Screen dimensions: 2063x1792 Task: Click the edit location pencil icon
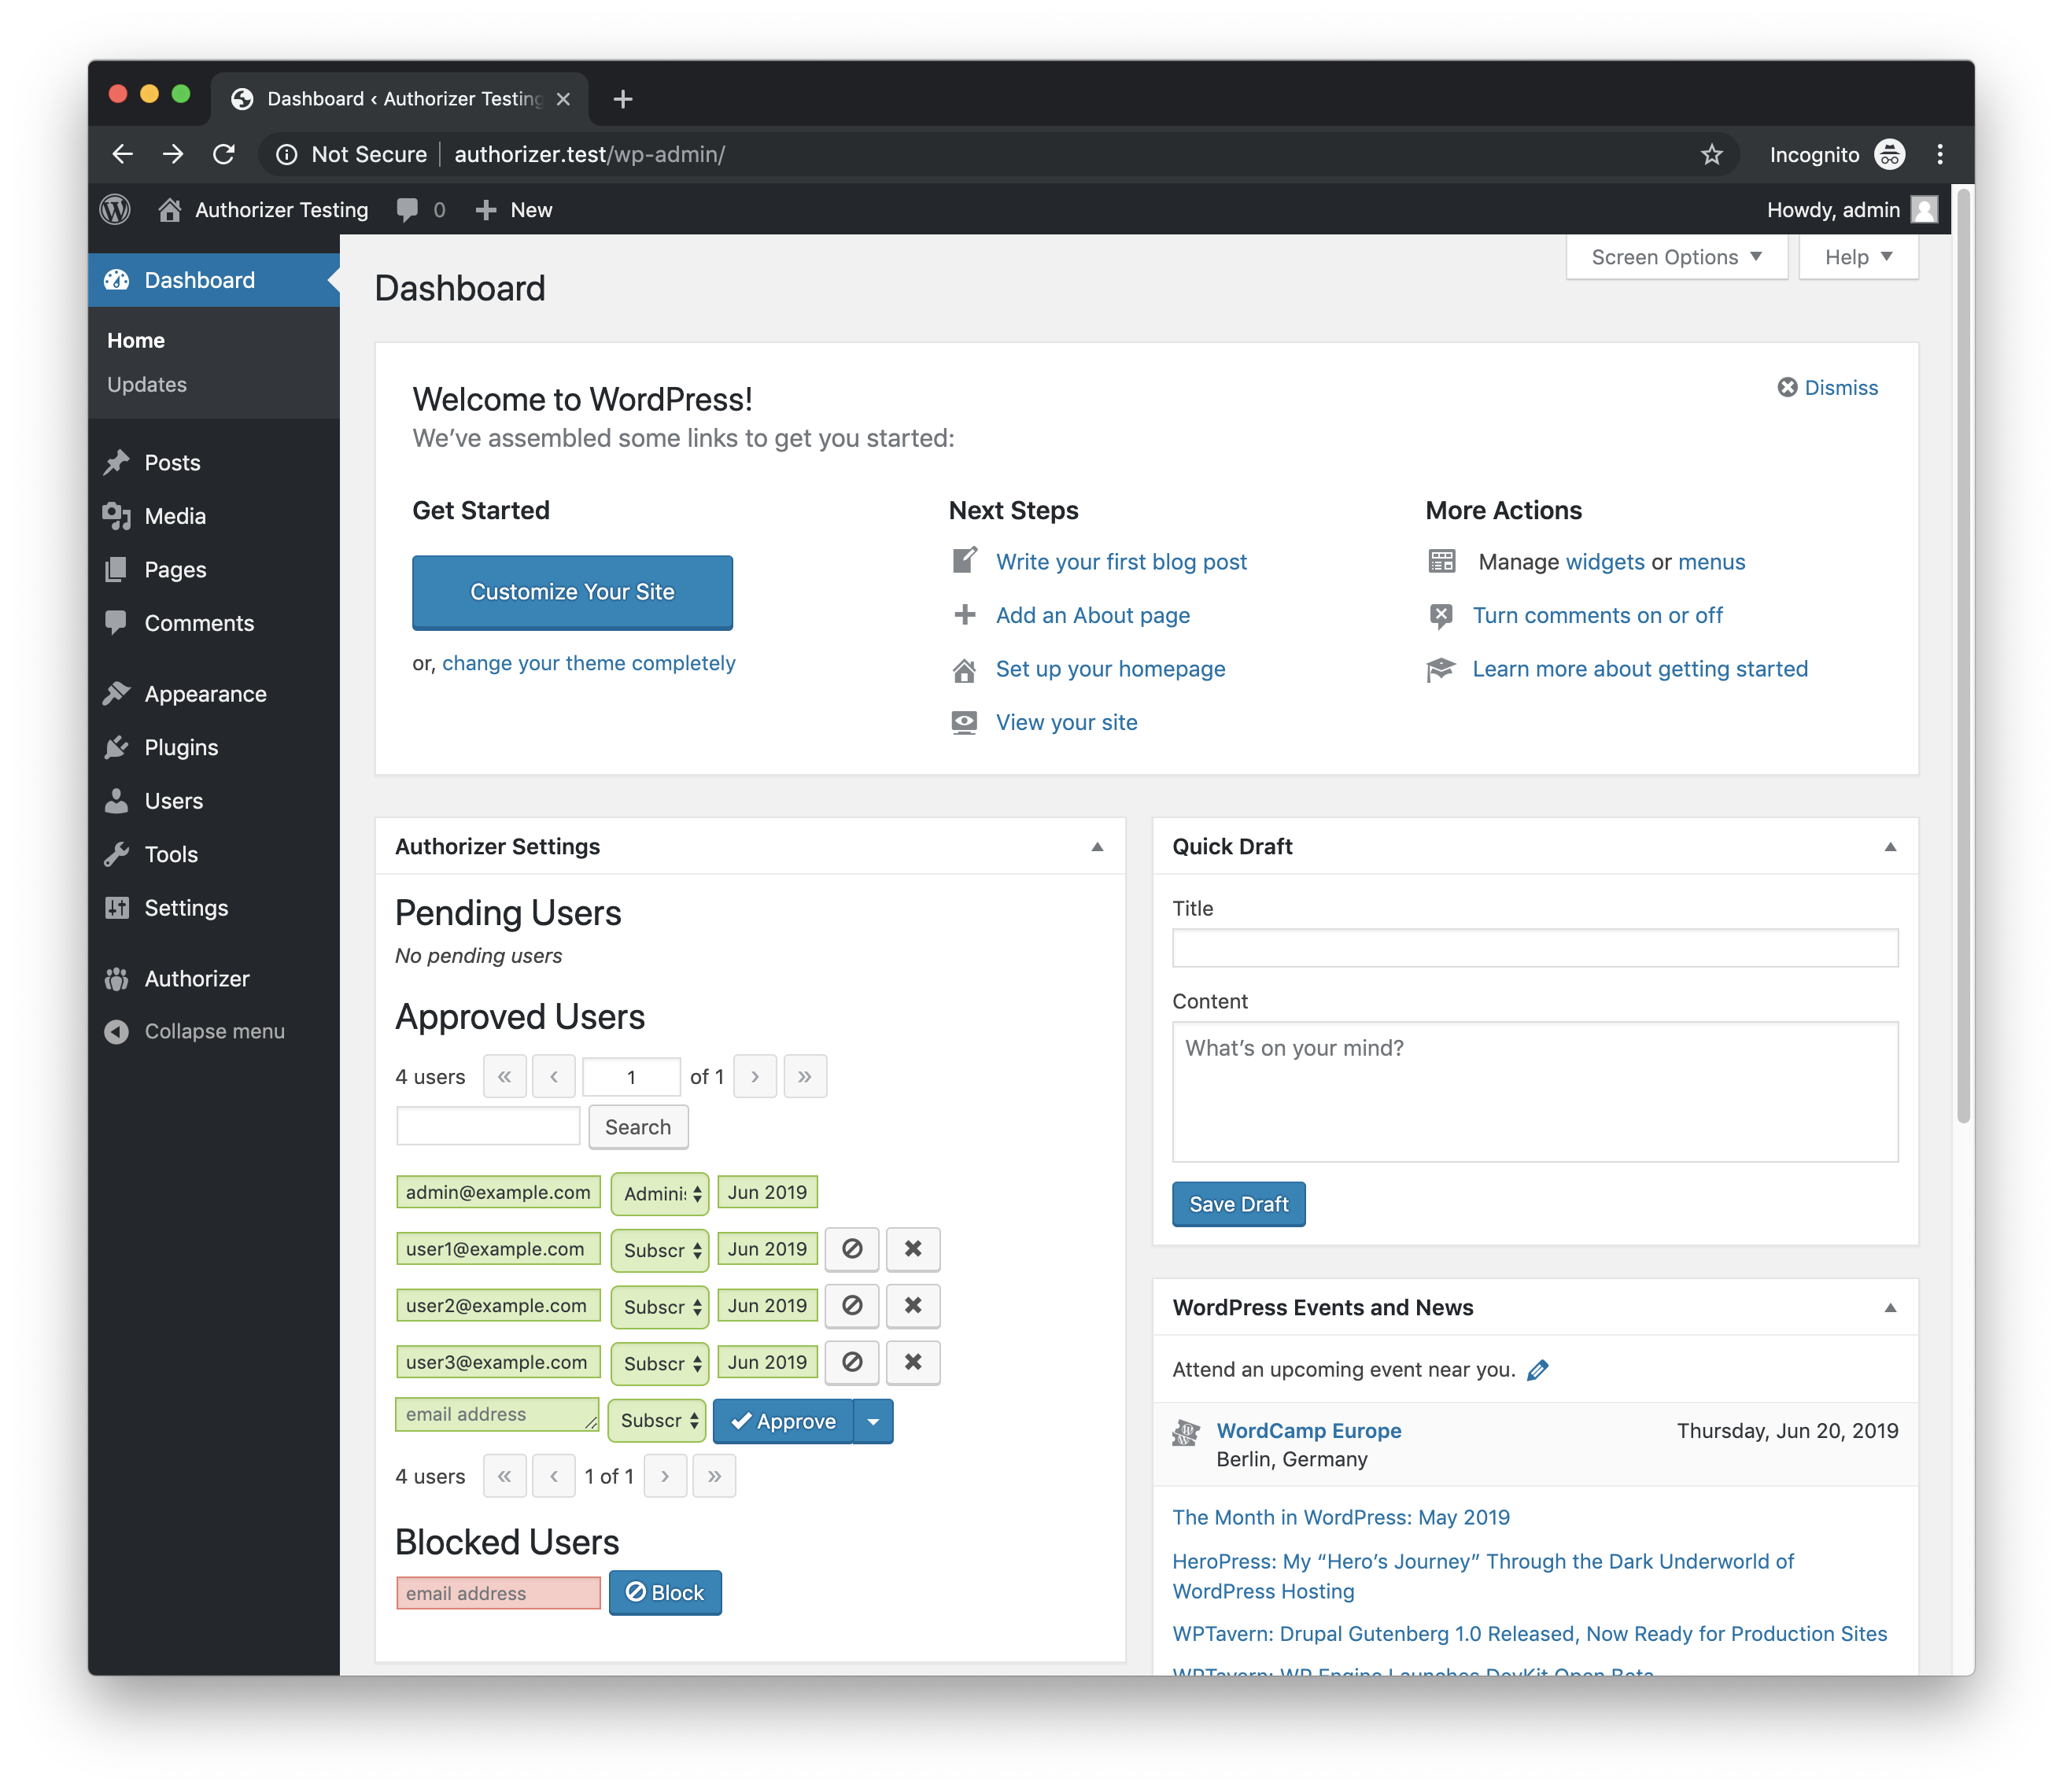click(x=1538, y=1370)
